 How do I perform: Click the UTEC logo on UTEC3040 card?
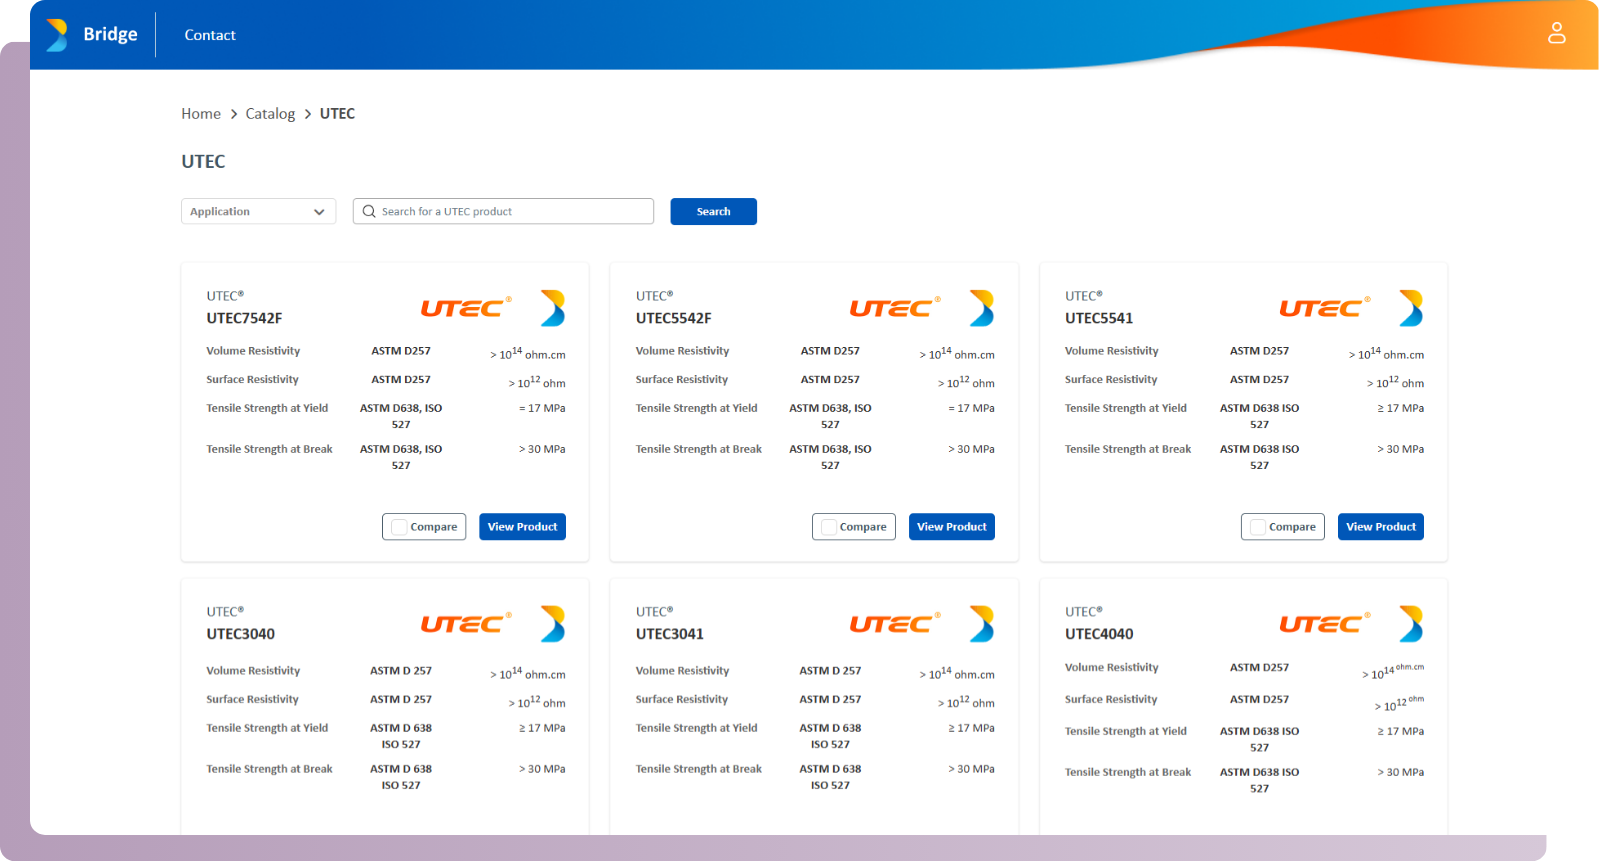466,624
